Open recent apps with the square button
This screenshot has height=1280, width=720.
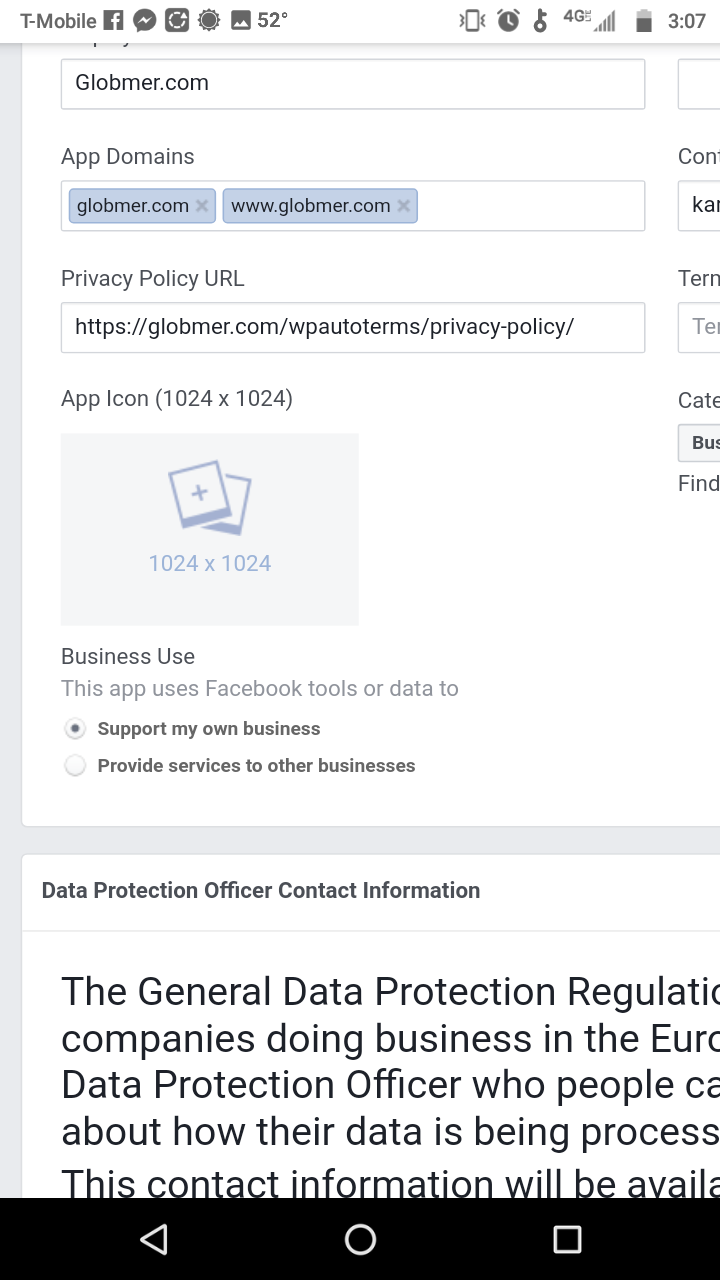click(567, 1240)
